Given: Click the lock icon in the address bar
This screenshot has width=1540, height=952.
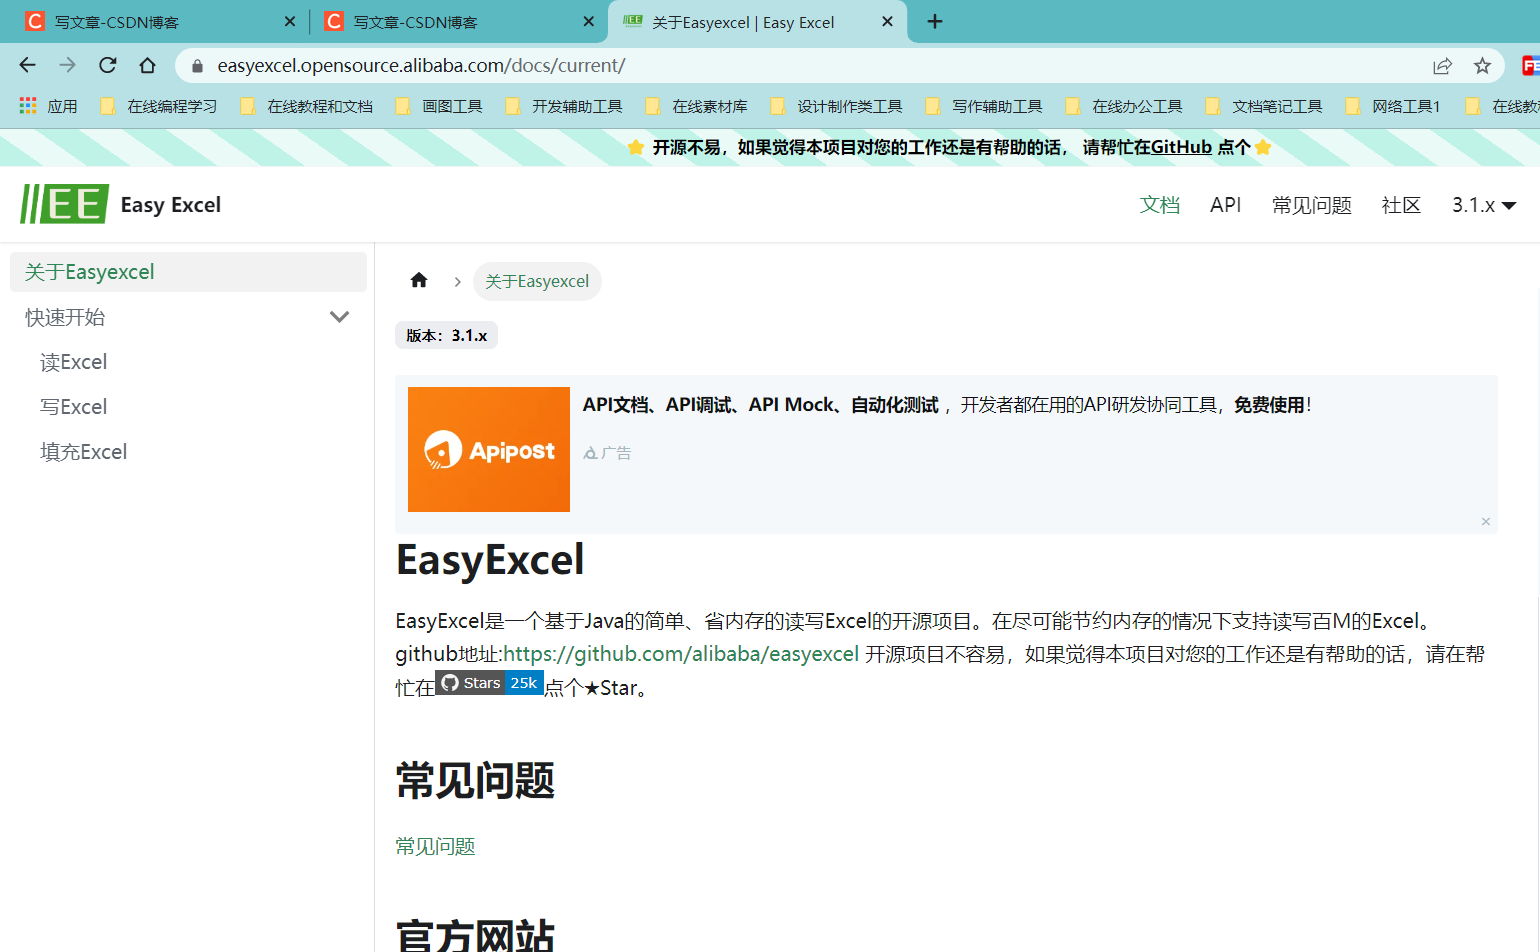Looking at the screenshot, I should pyautogui.click(x=197, y=66).
